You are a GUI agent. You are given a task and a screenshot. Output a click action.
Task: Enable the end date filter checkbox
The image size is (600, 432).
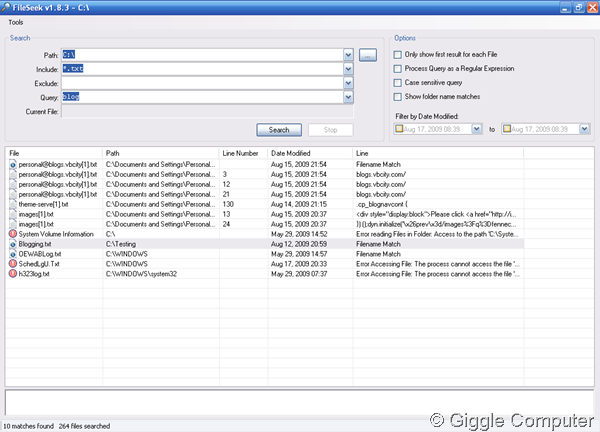pyautogui.click(x=507, y=129)
